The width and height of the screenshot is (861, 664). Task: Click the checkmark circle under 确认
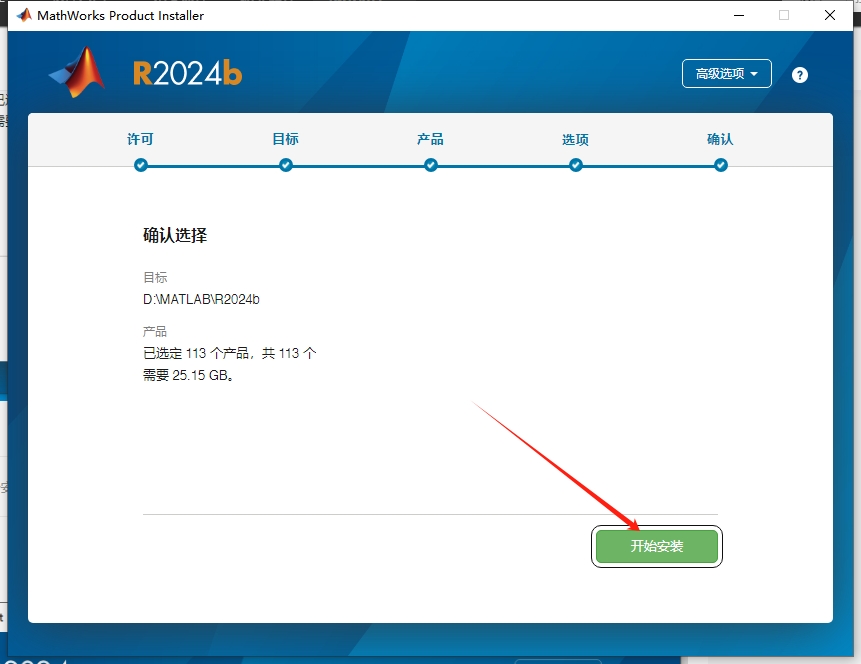[x=720, y=165]
